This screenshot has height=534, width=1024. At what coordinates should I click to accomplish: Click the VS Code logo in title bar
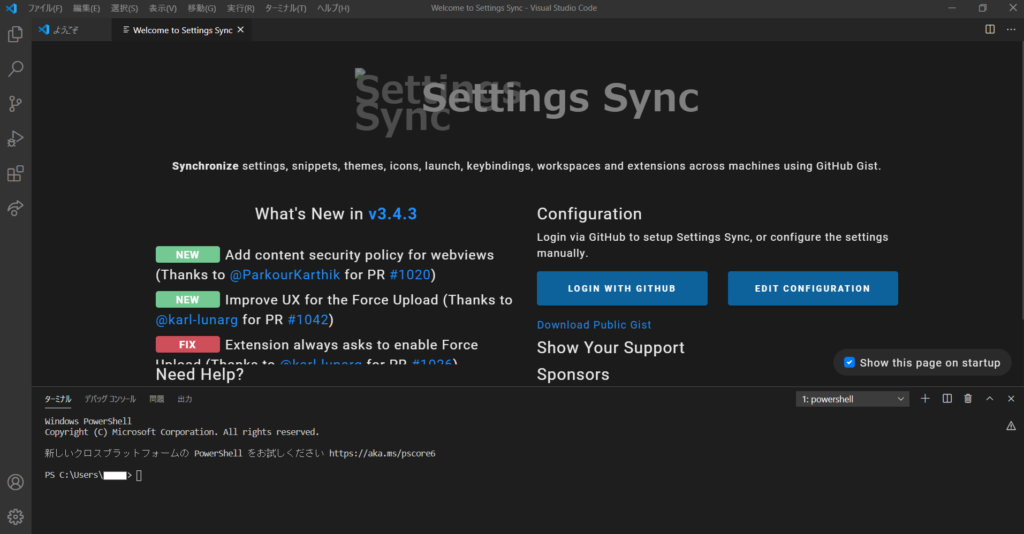pos(11,8)
